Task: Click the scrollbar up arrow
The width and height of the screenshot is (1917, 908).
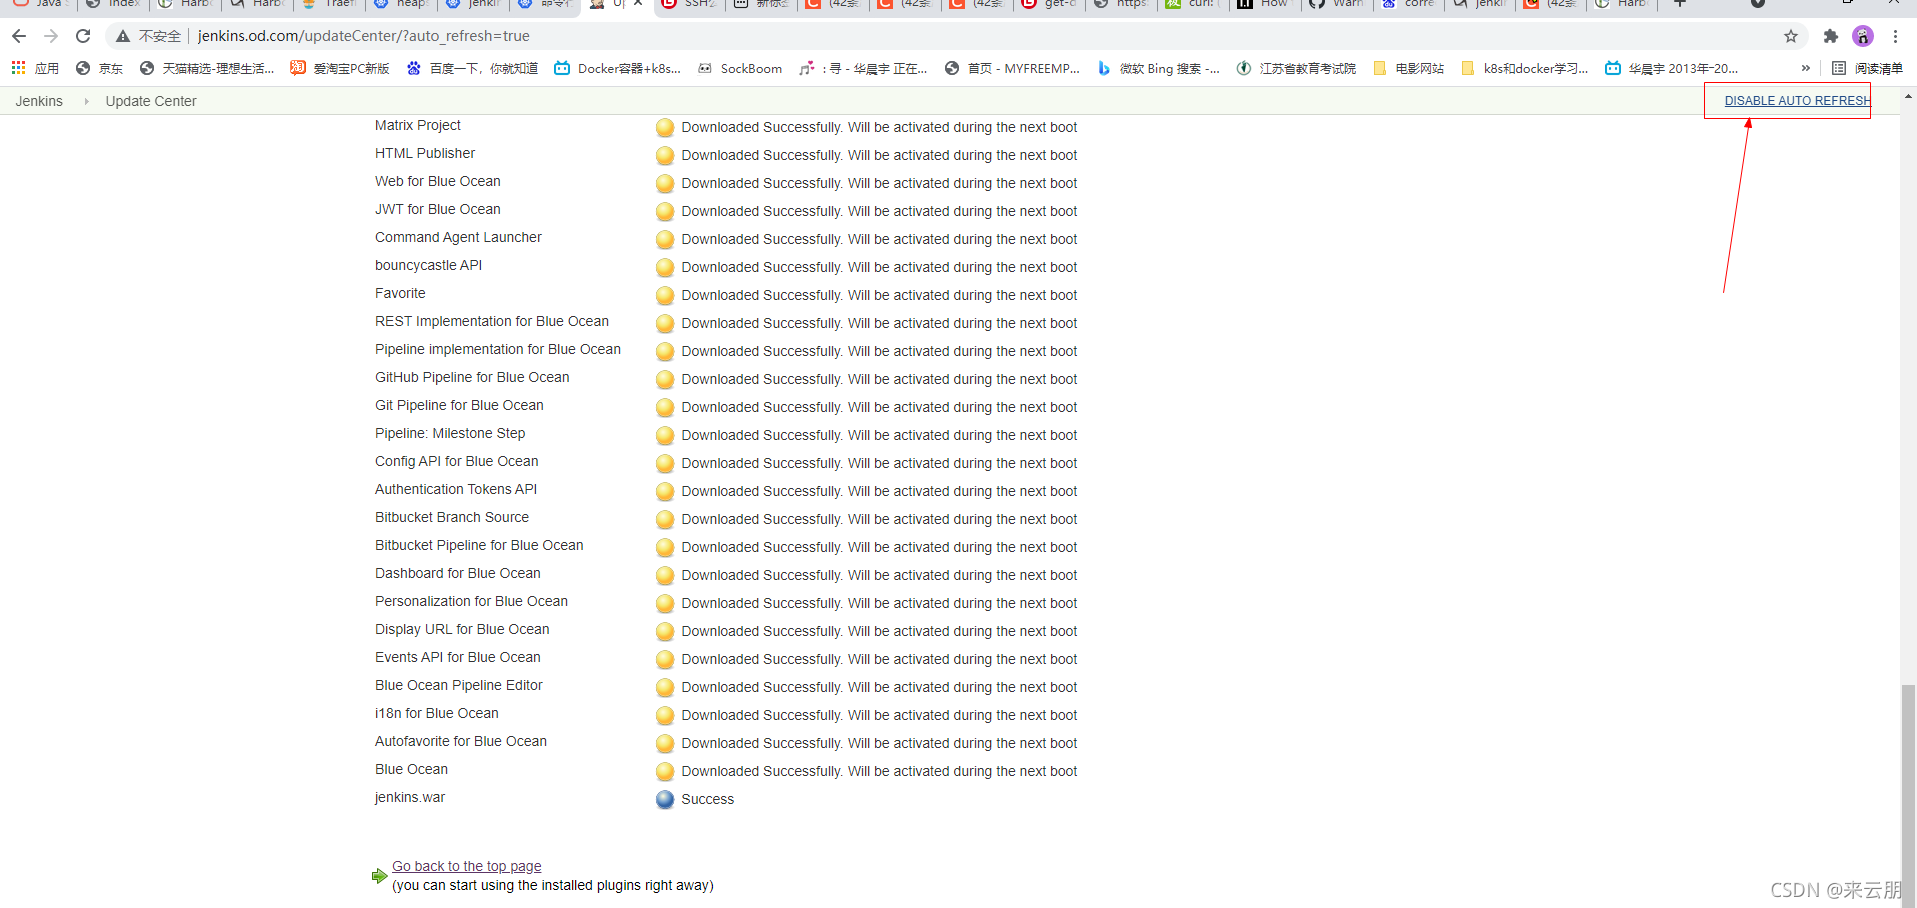Action: [x=1909, y=97]
